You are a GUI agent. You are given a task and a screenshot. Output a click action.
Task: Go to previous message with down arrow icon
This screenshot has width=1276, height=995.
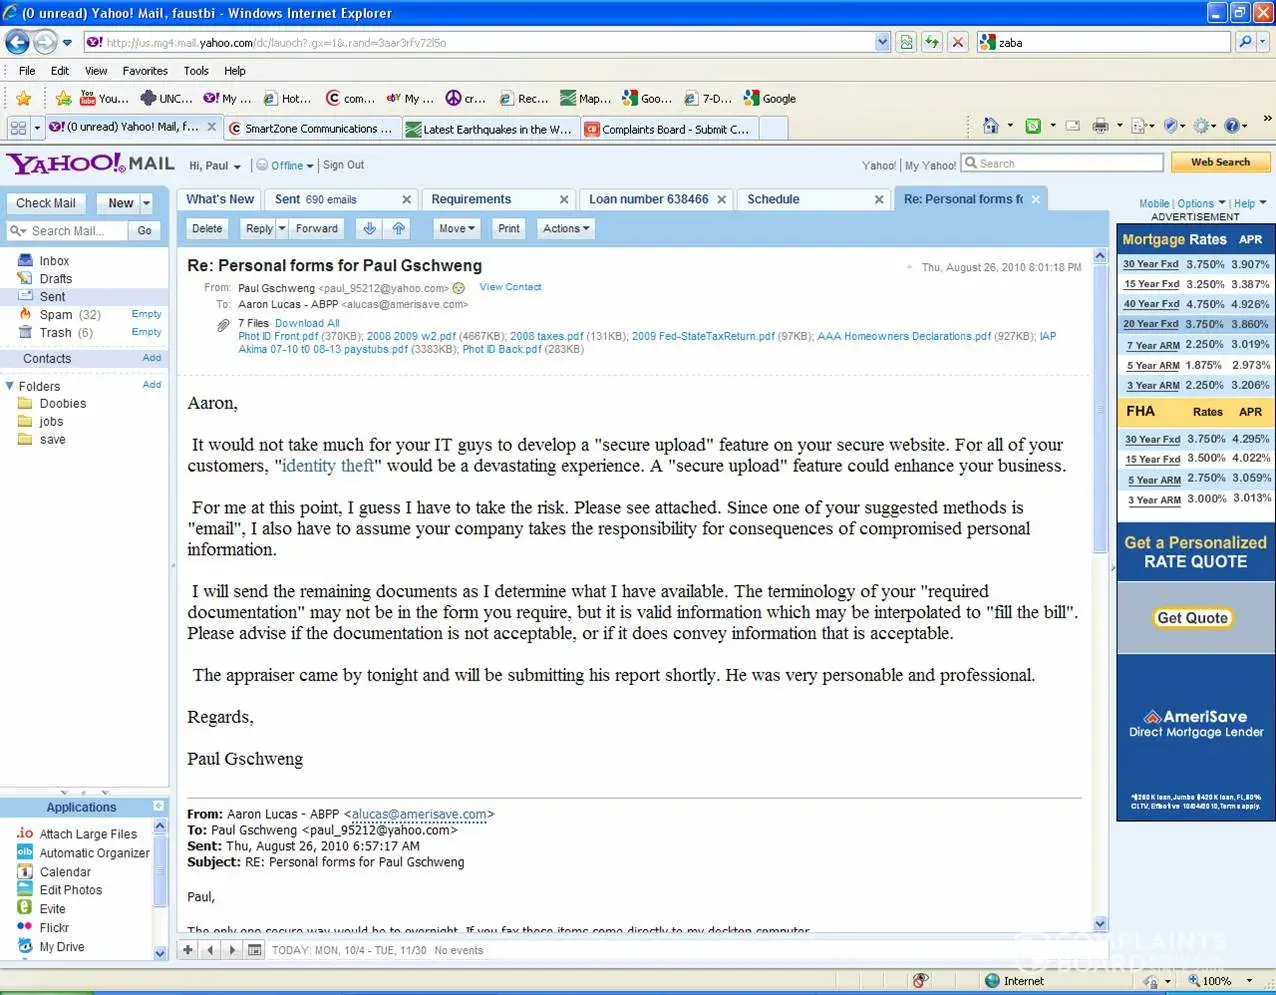369,229
